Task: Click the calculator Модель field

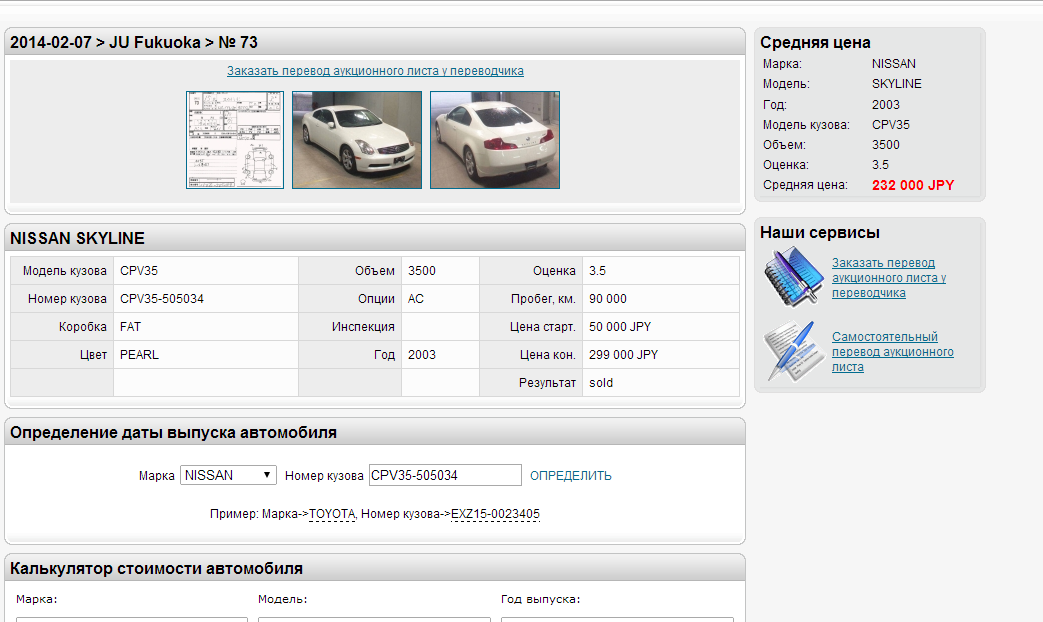Action: (x=374, y=619)
